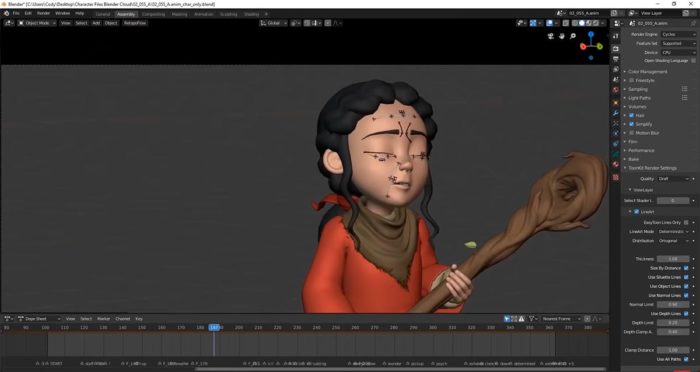Disable the Hair checkbox
Image resolution: width=700 pixels, height=372 pixels.
tap(632, 115)
